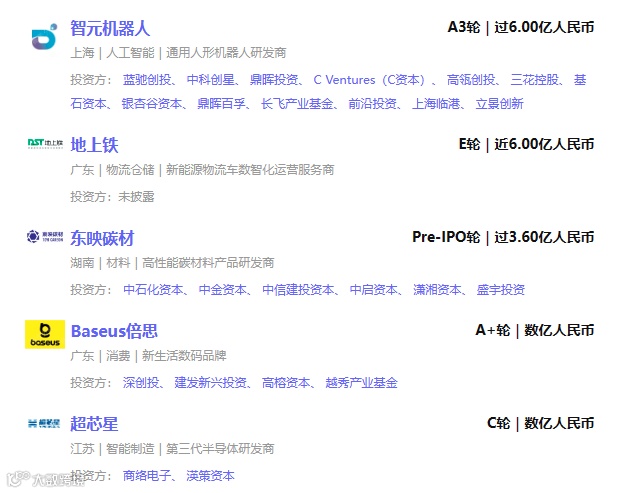Open investor link 三花控股

535,80
